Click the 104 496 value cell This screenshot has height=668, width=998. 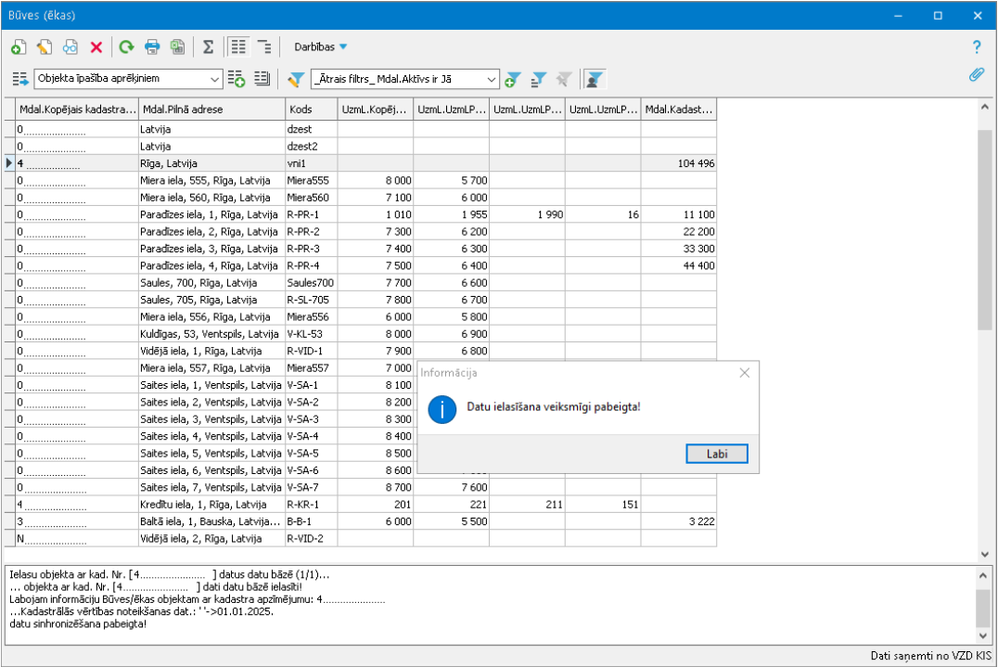pyautogui.click(x=678, y=164)
